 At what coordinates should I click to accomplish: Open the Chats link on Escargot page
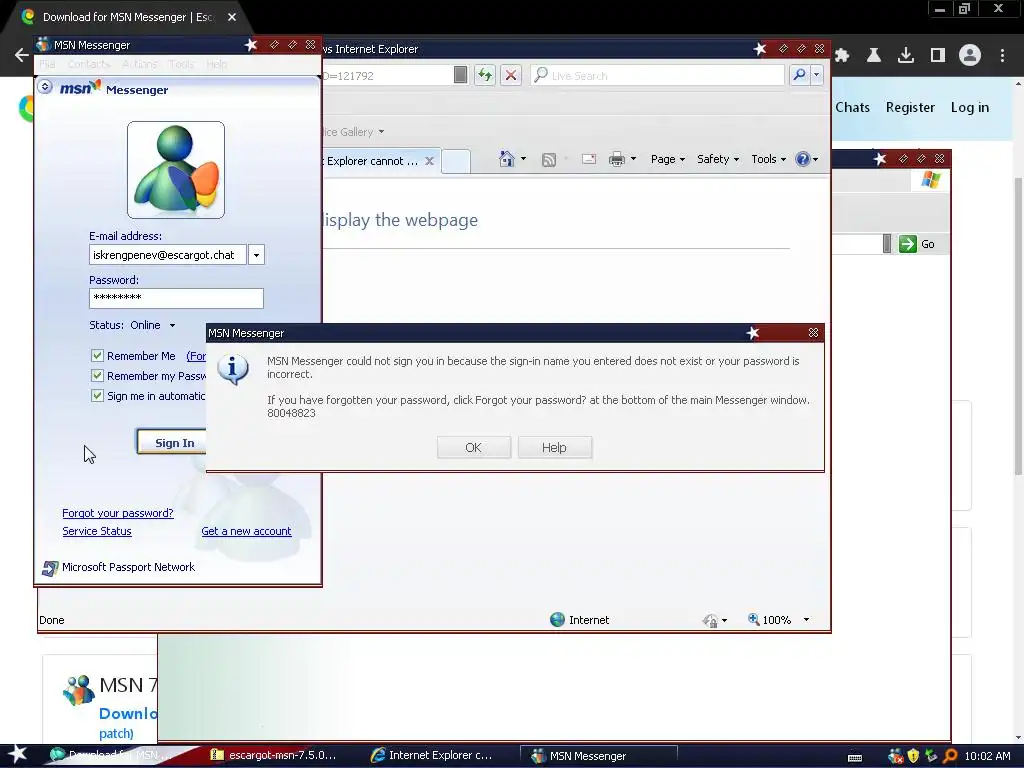point(852,107)
